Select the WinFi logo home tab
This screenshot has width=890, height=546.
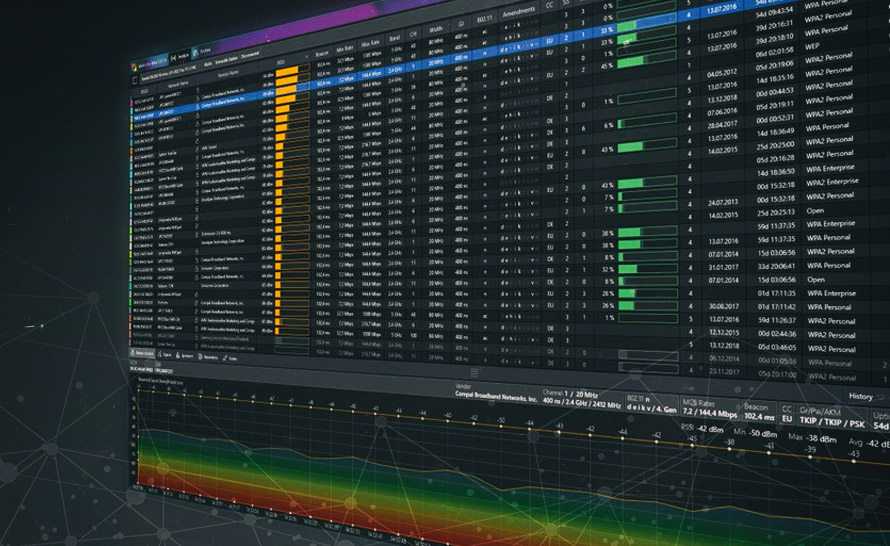pos(149,63)
